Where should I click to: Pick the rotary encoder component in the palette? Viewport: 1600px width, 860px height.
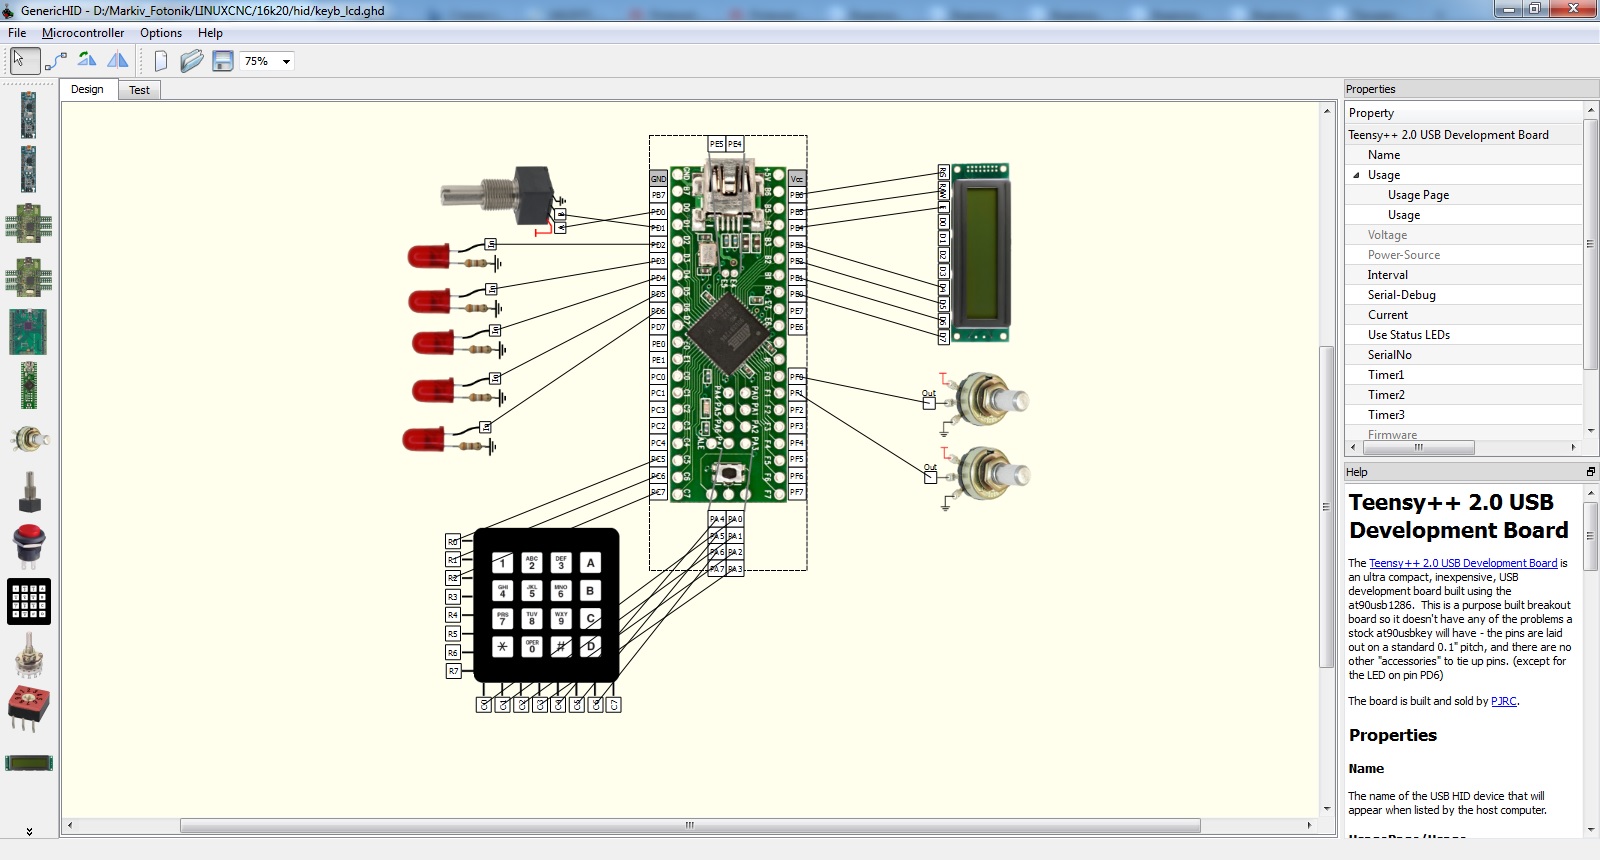point(29,492)
